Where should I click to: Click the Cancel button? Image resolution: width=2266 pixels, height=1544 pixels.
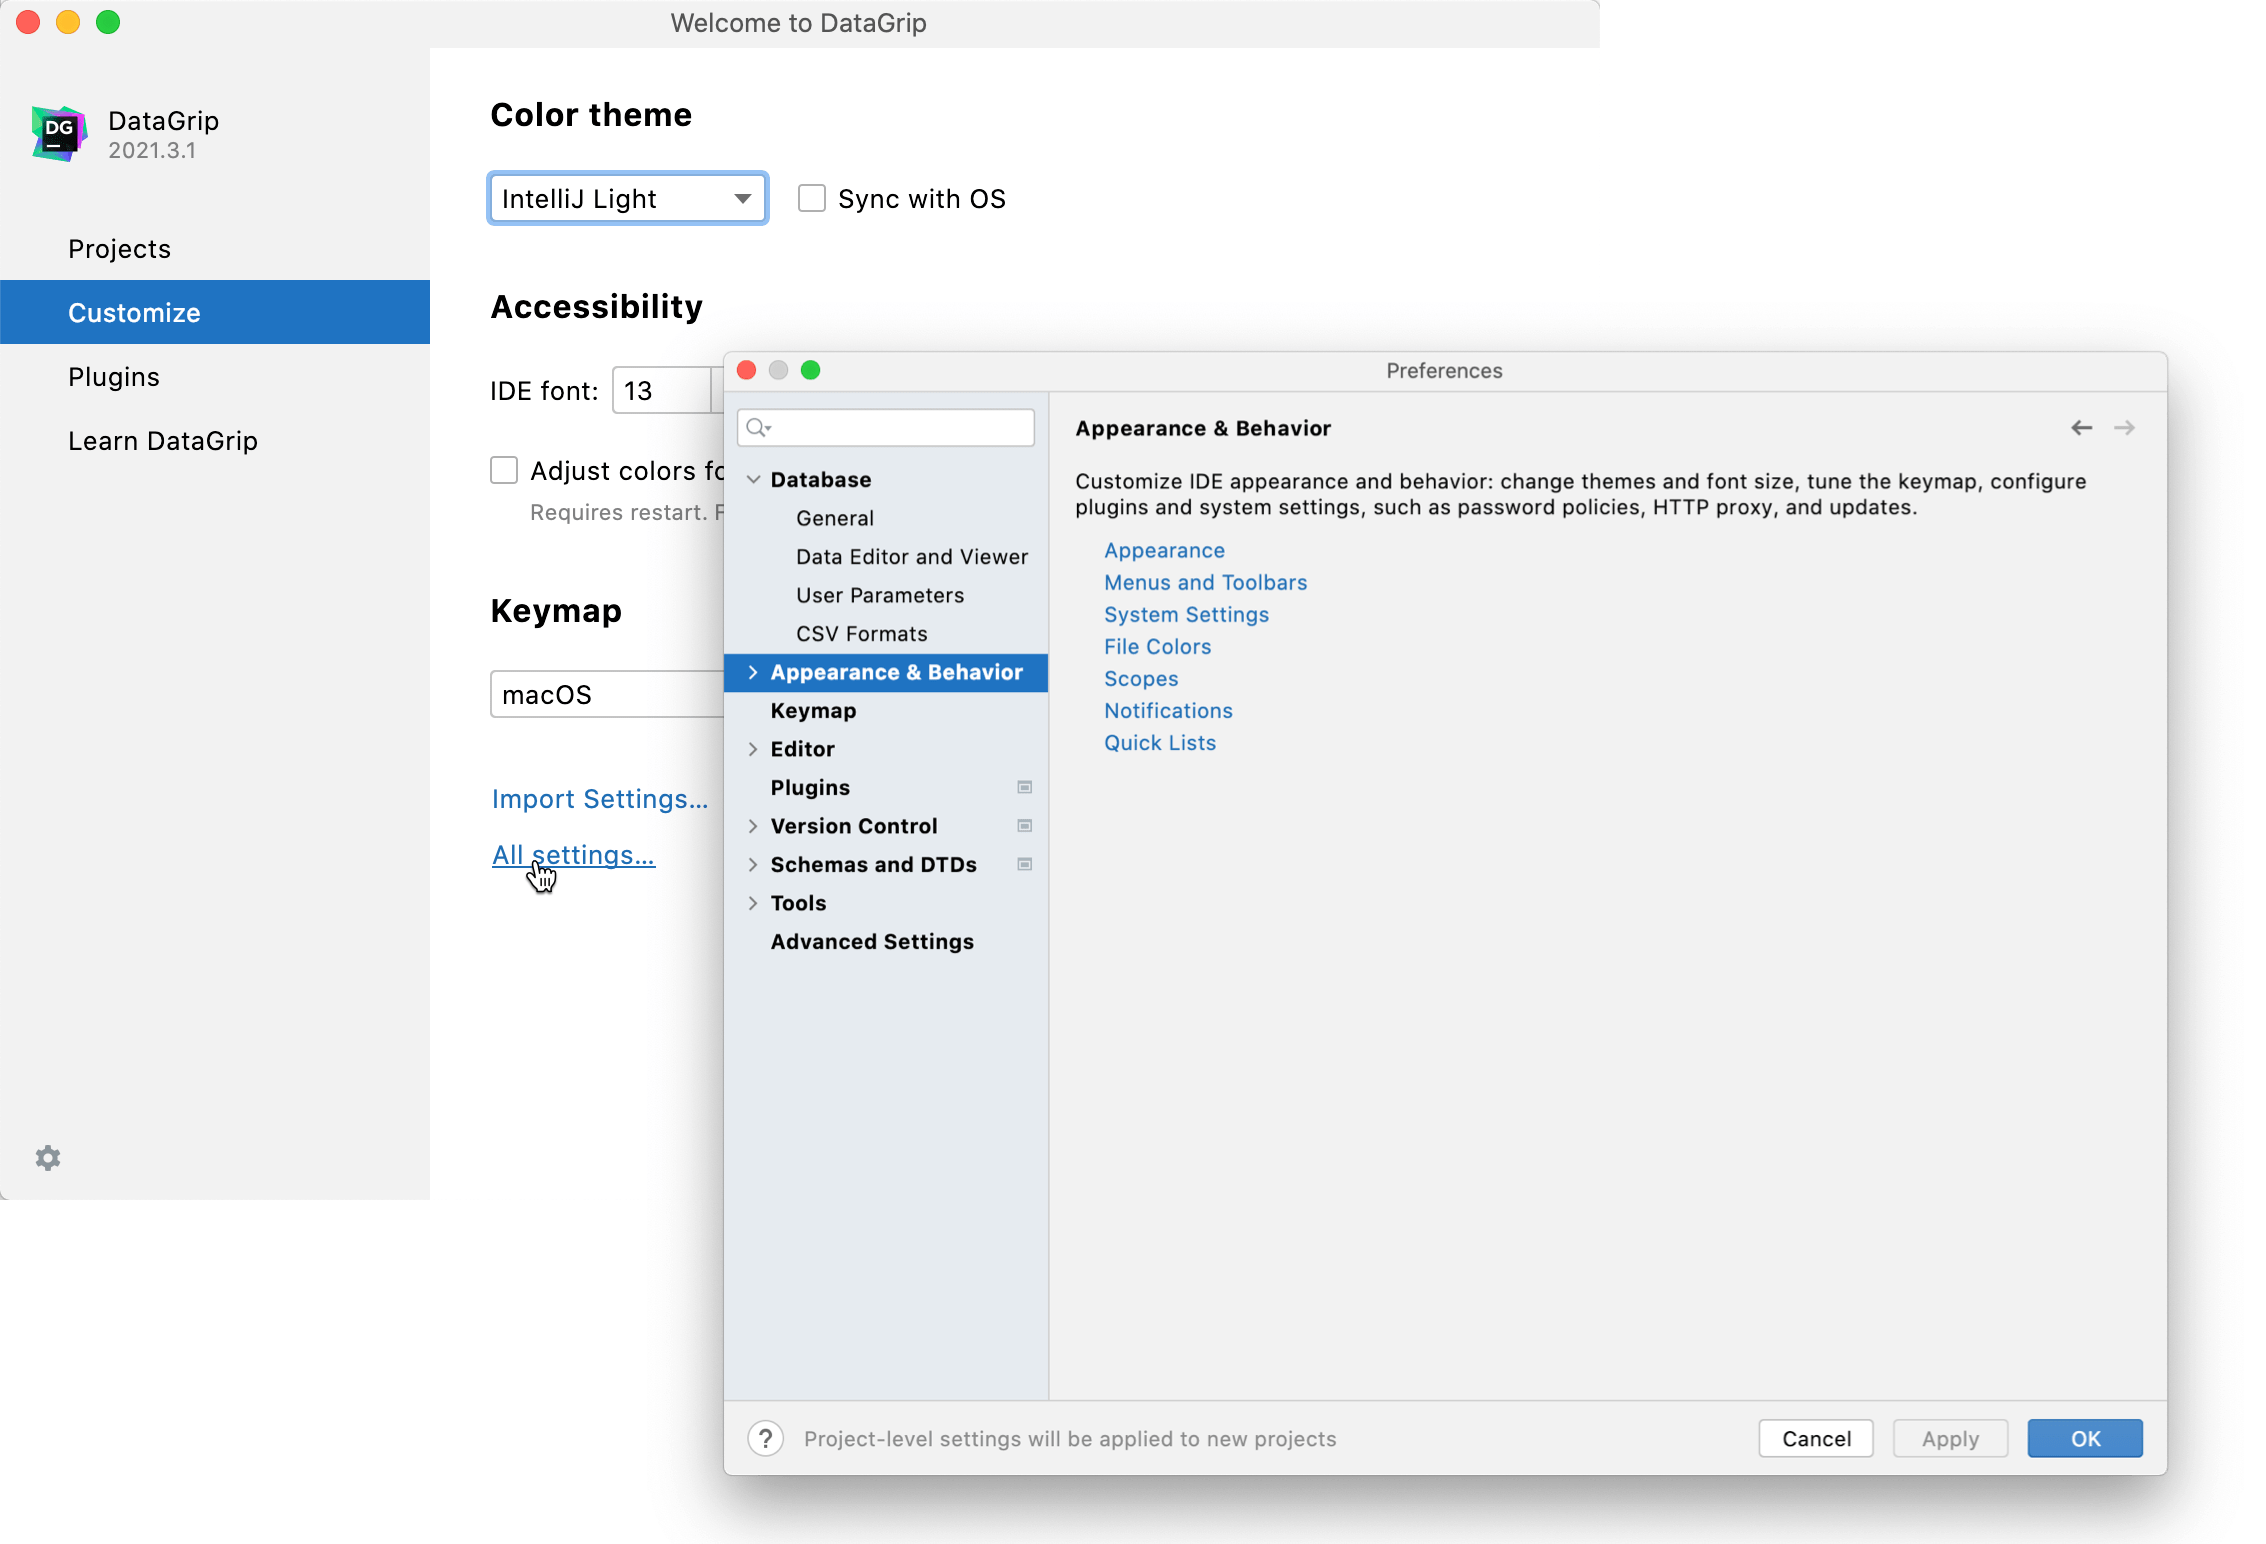pos(1816,1439)
